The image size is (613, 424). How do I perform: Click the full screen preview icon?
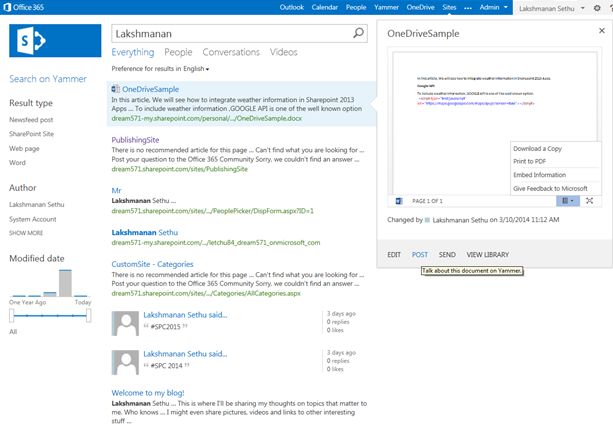tap(590, 201)
